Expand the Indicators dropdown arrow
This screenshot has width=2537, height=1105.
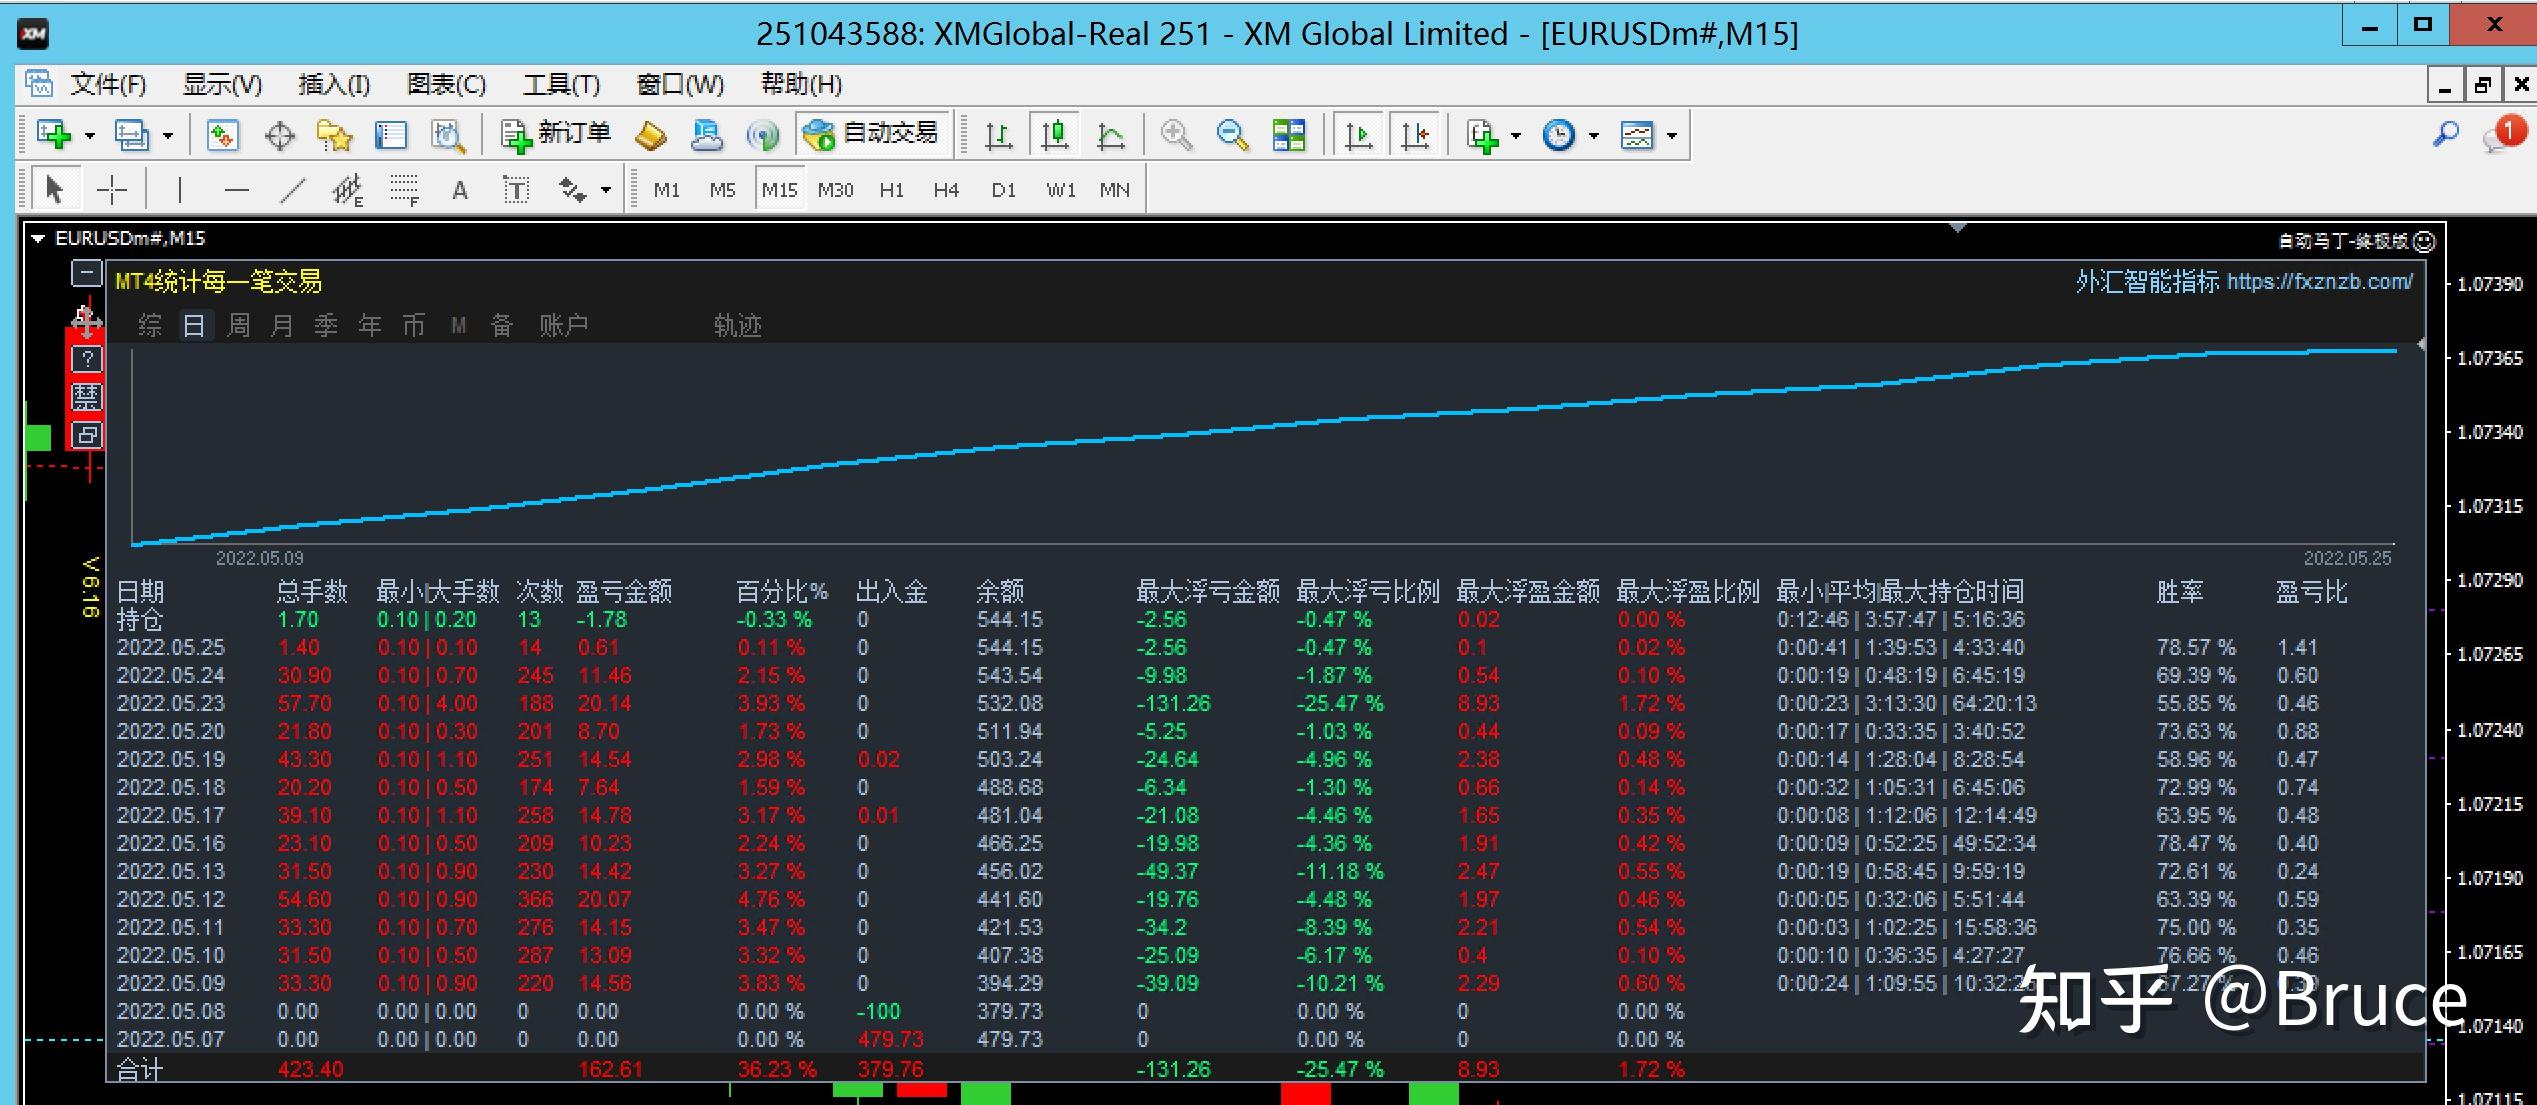tap(1516, 135)
